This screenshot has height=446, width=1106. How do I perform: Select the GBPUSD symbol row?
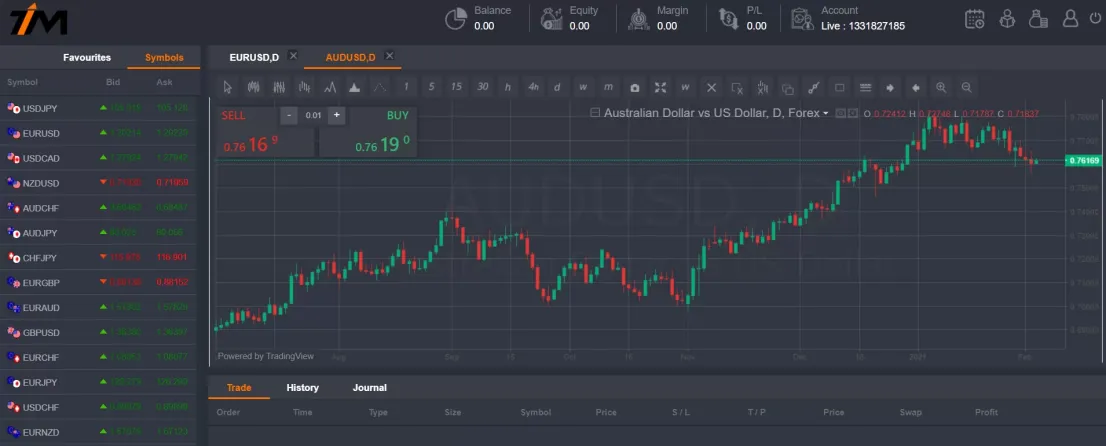coord(100,332)
